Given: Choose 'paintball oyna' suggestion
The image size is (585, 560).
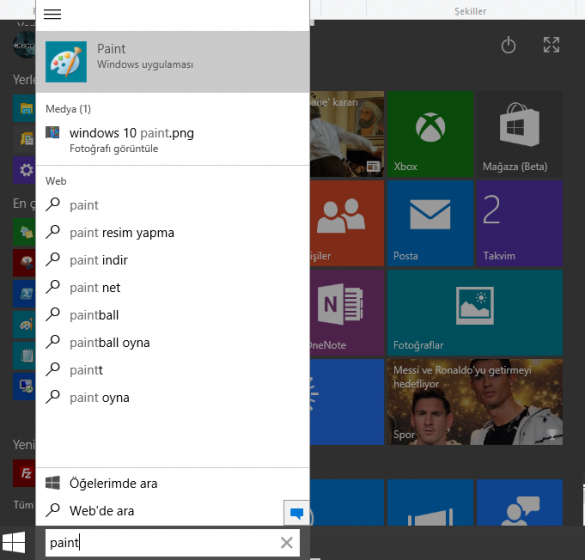Looking at the screenshot, I should tap(172, 342).
